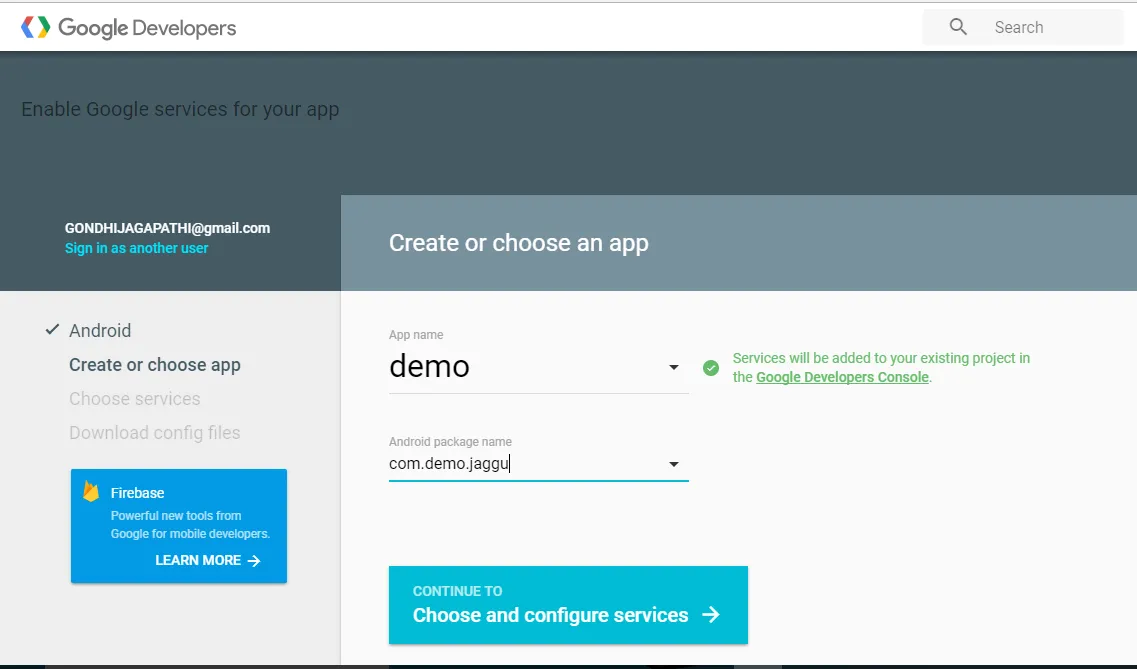
Task: Continue to Choose and configure services
Action: point(568,605)
